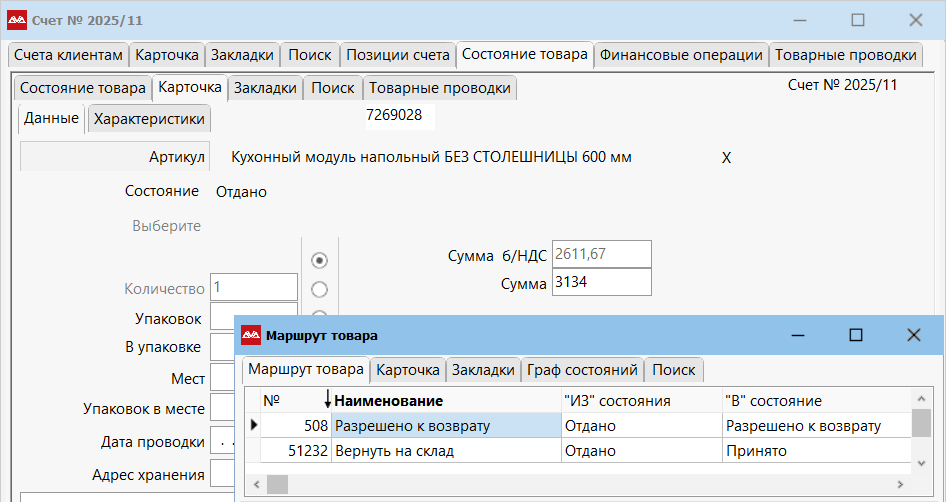Image resolution: width=946 pixels, height=502 pixels.
Task: Open the Граф состояний tab
Action: [x=582, y=370]
